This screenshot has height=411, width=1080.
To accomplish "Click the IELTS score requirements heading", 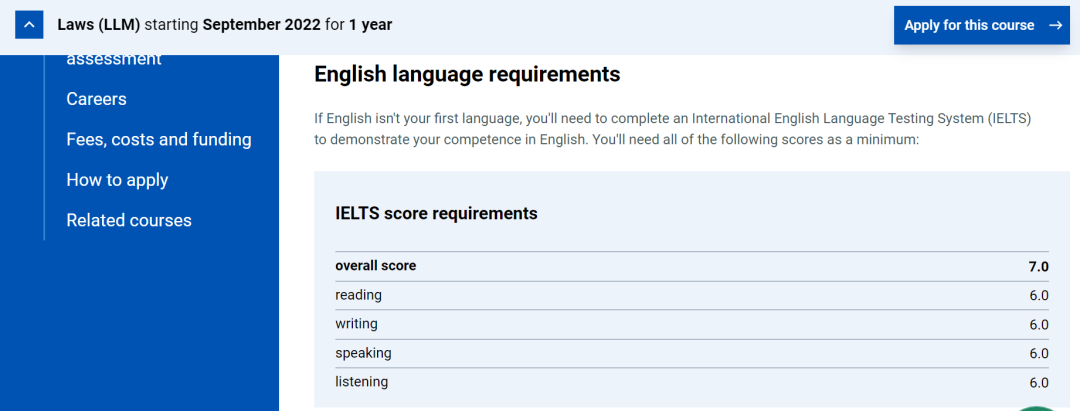I will point(436,213).
